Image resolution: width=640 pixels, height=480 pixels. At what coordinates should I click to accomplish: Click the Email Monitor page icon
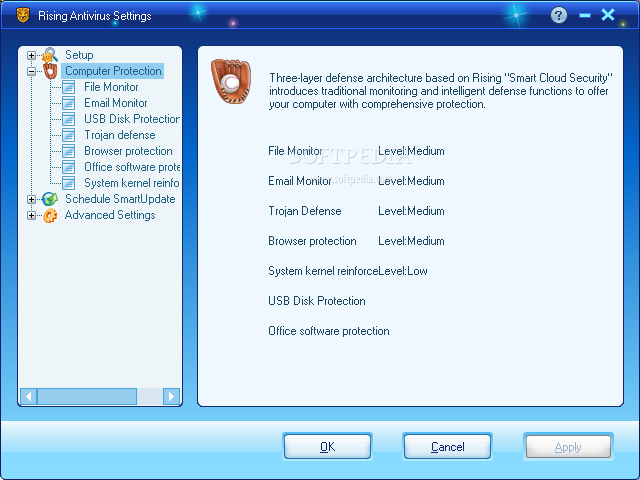[x=69, y=103]
